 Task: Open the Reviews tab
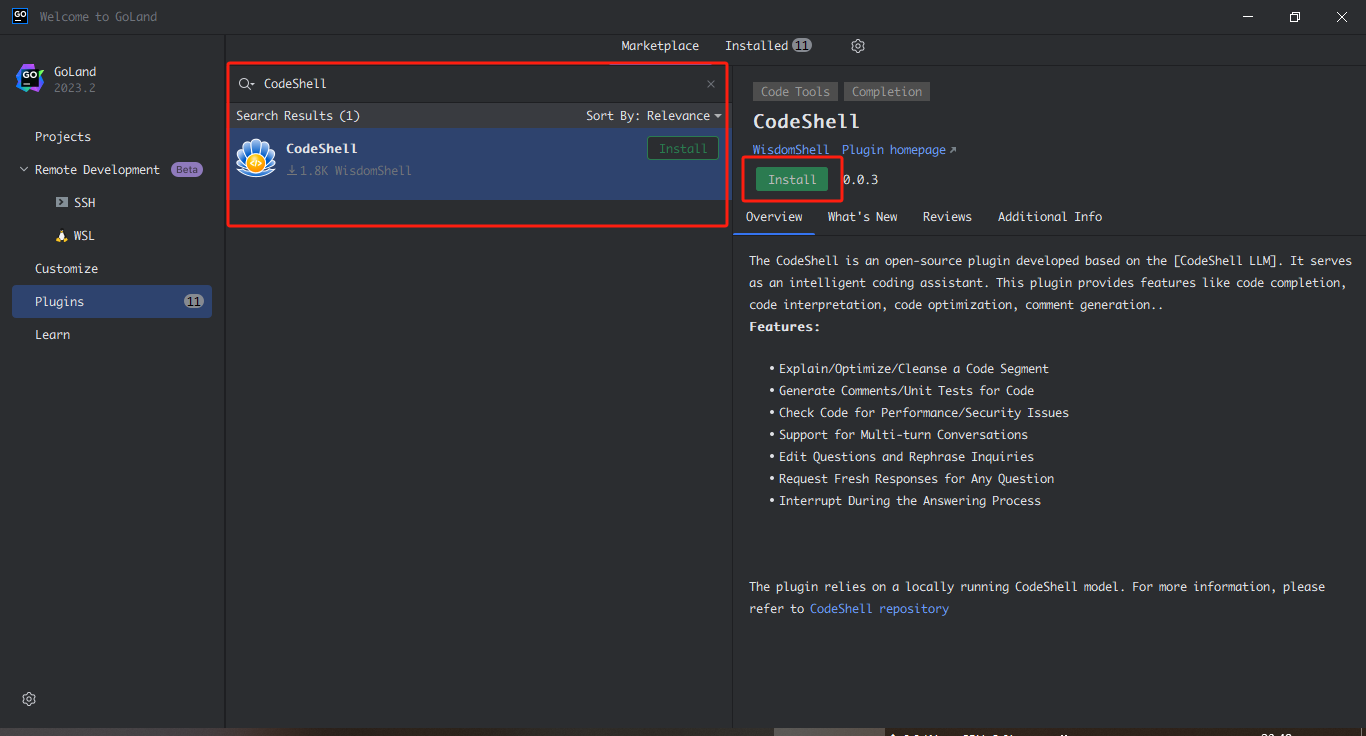[x=947, y=217]
